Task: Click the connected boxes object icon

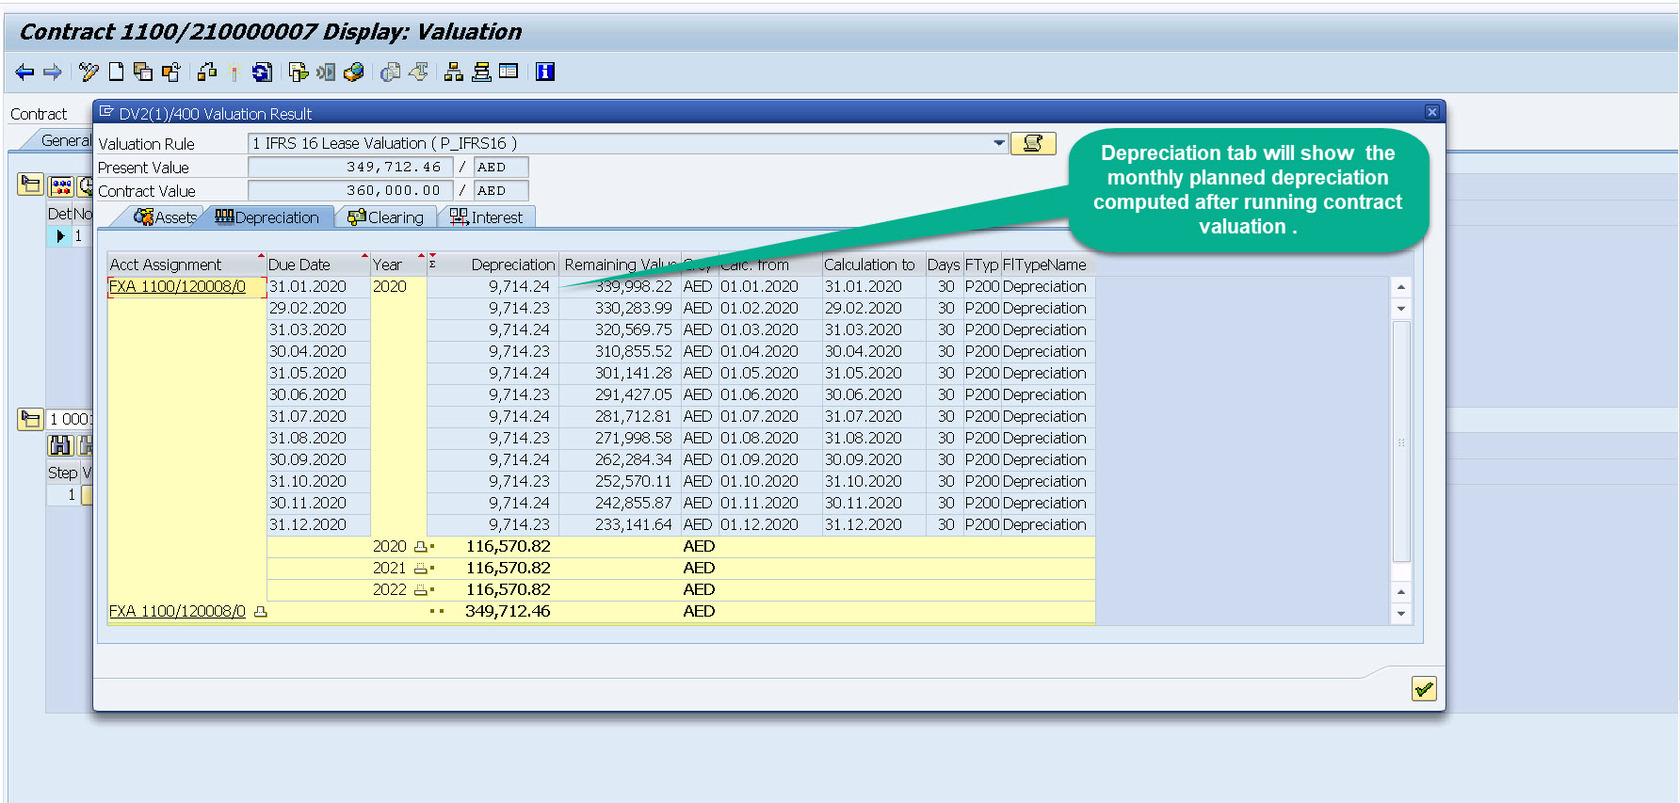Action: coord(207,72)
